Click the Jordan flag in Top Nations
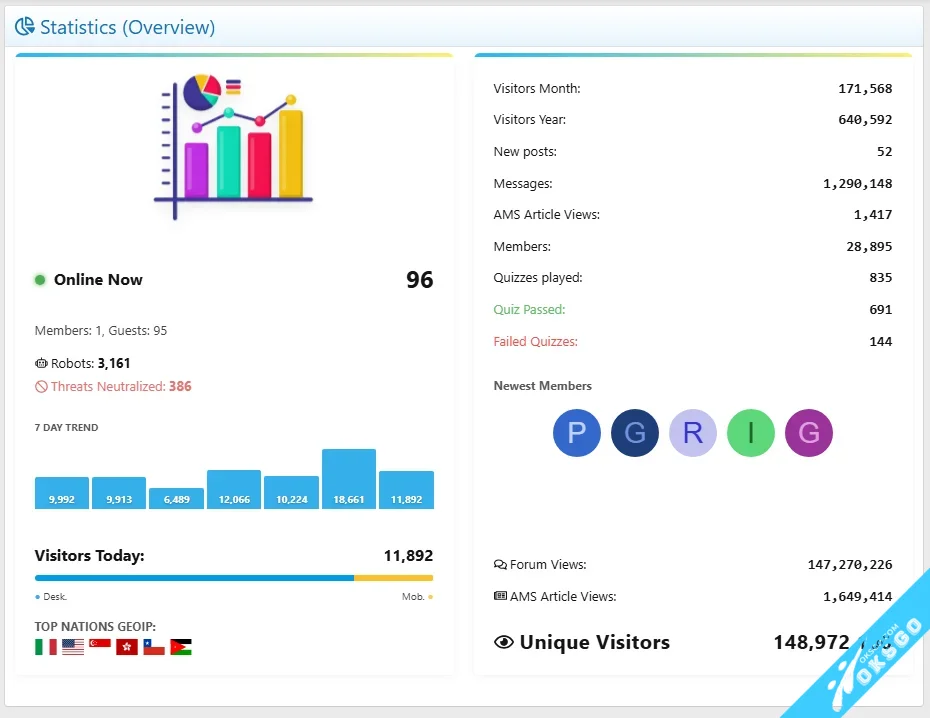Image resolution: width=930 pixels, height=718 pixels. coord(181,647)
